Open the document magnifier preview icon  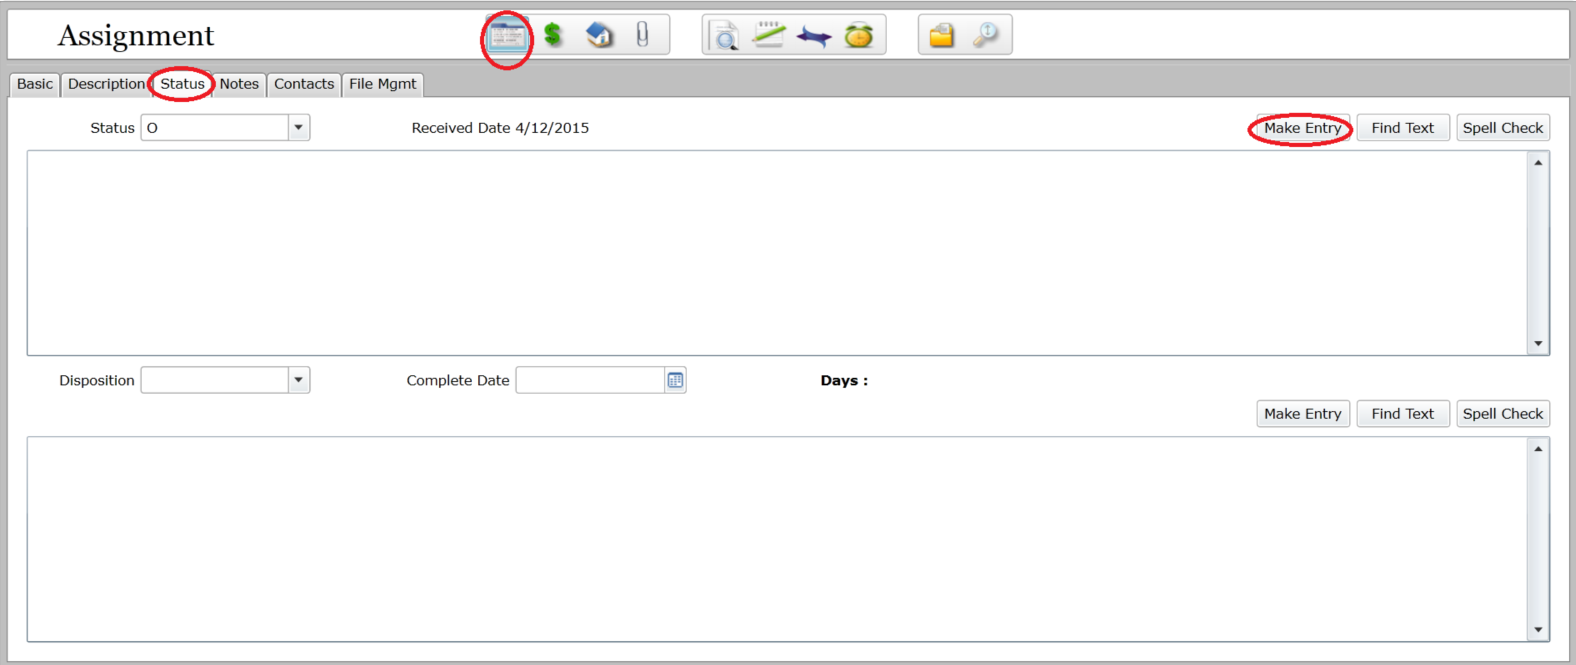point(724,36)
